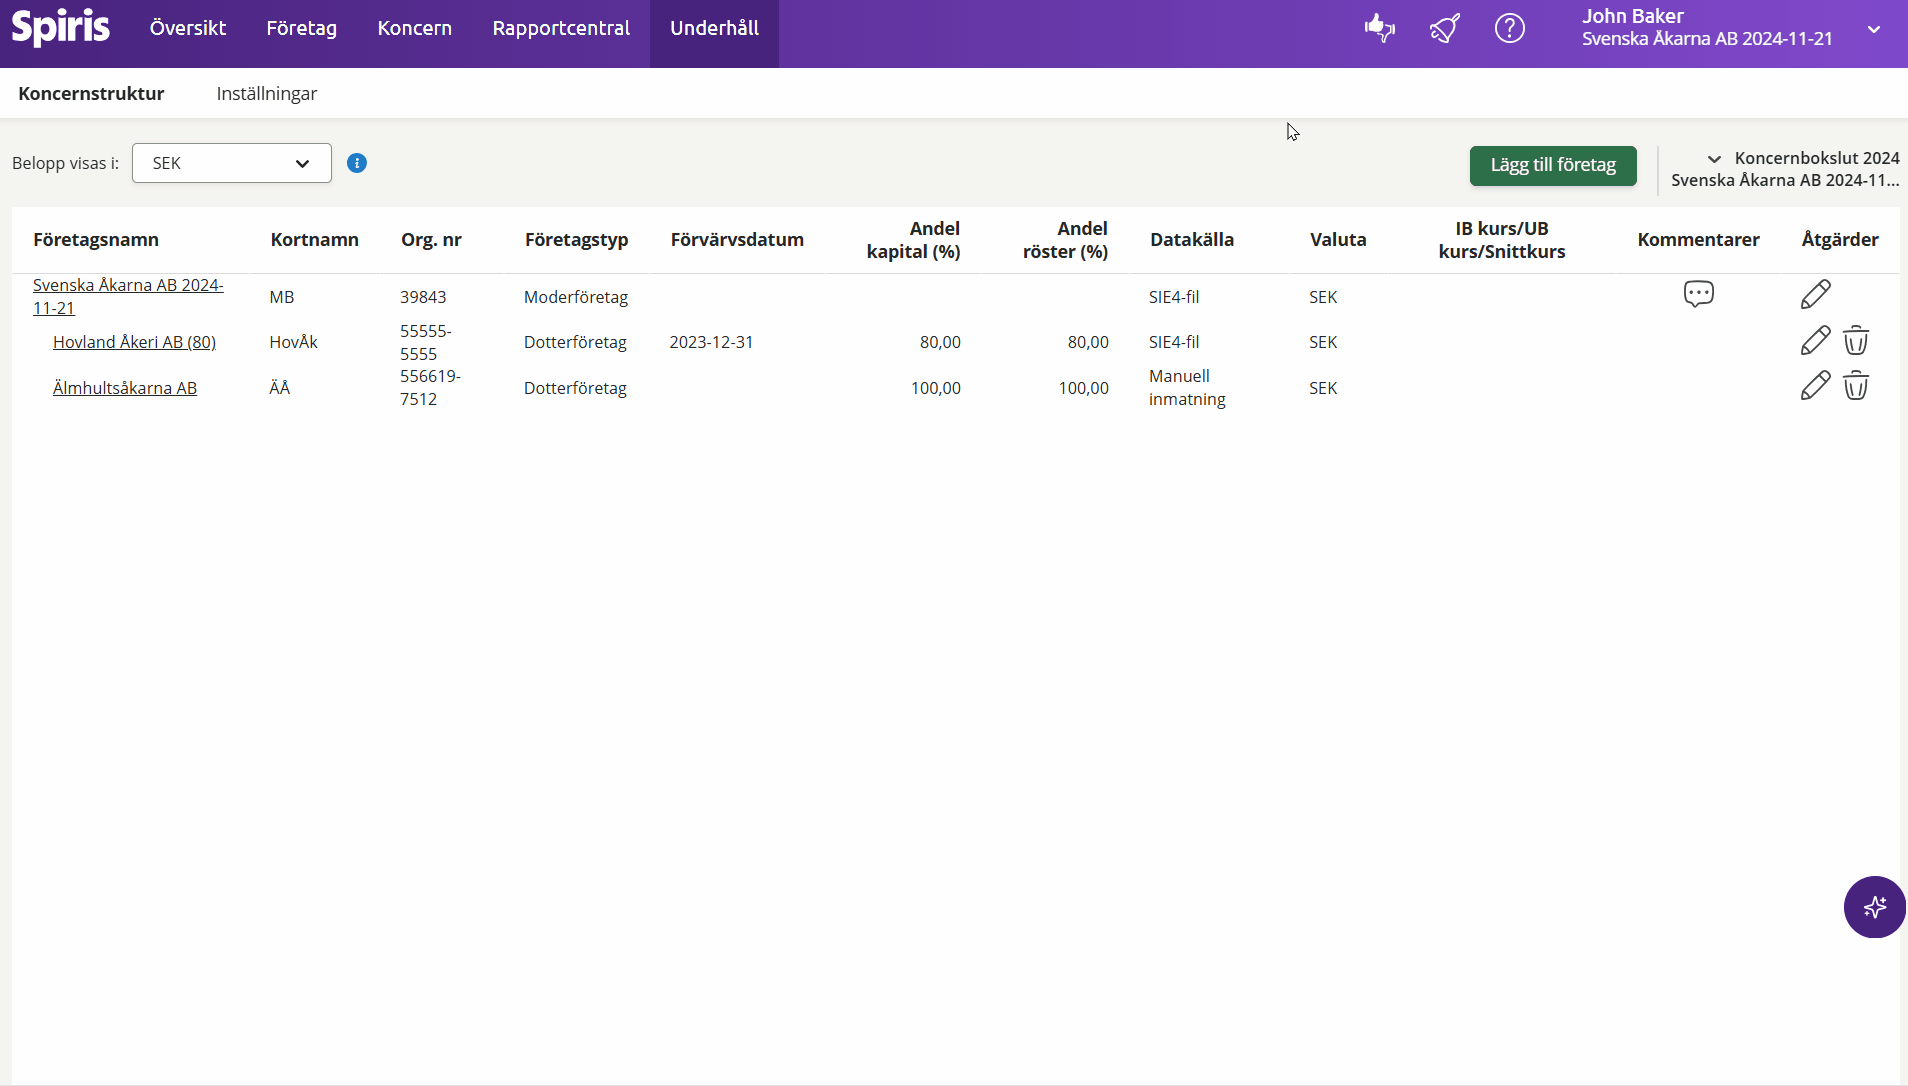
Task: Open comments for Svenska Åkarna AB
Action: coord(1698,294)
